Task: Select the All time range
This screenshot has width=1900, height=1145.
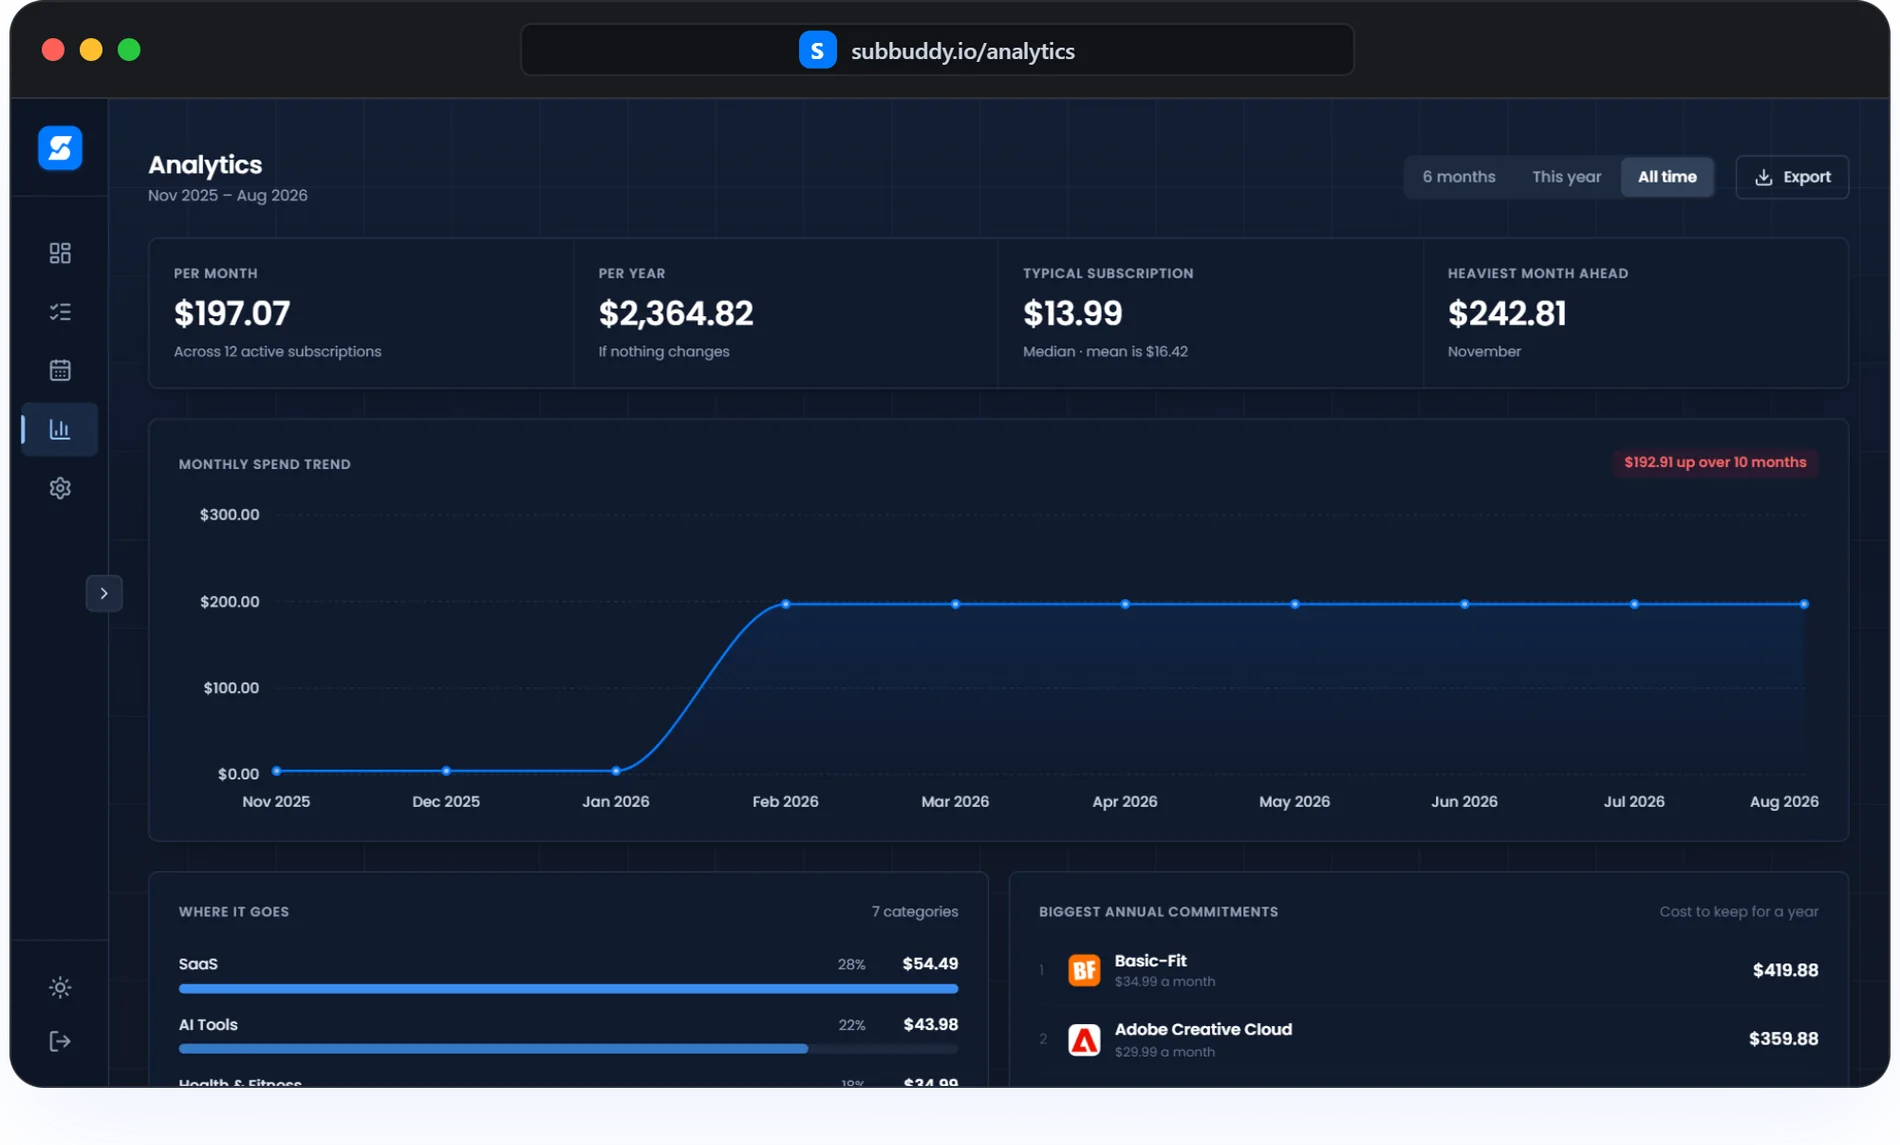Action: tap(1667, 177)
